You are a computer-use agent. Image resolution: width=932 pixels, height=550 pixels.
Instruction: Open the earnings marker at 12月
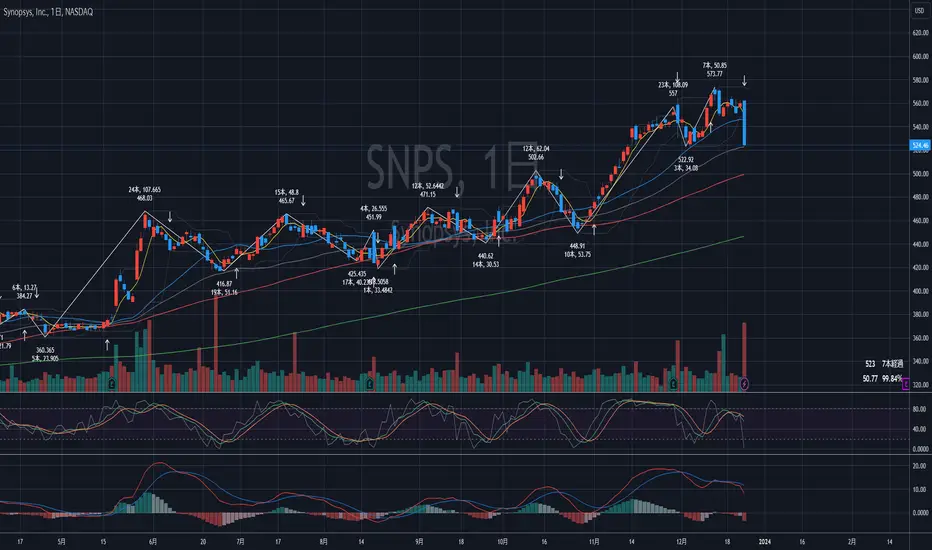click(673, 385)
